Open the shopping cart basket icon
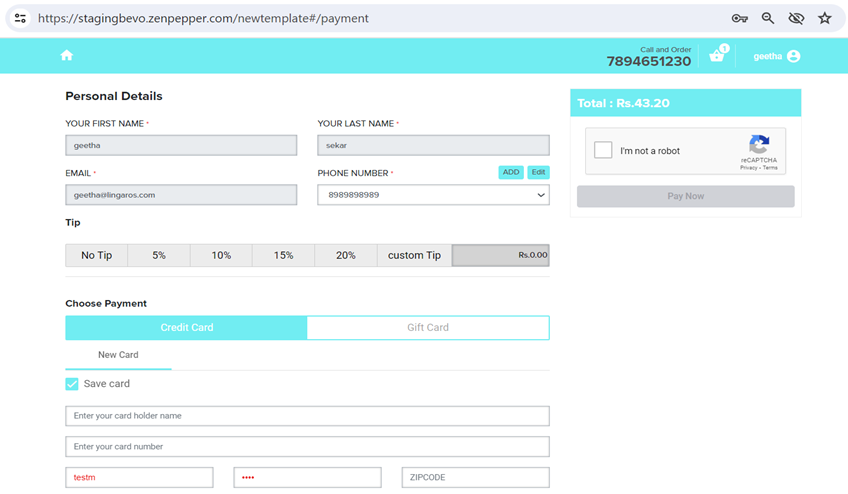The width and height of the screenshot is (848, 494). click(716, 56)
